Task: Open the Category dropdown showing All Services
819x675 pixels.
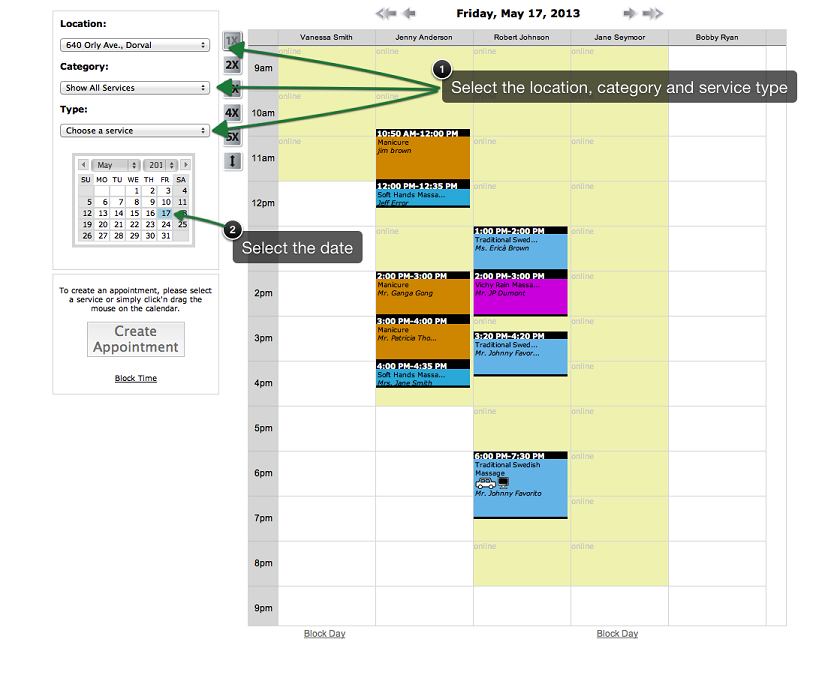Action: 135,88
